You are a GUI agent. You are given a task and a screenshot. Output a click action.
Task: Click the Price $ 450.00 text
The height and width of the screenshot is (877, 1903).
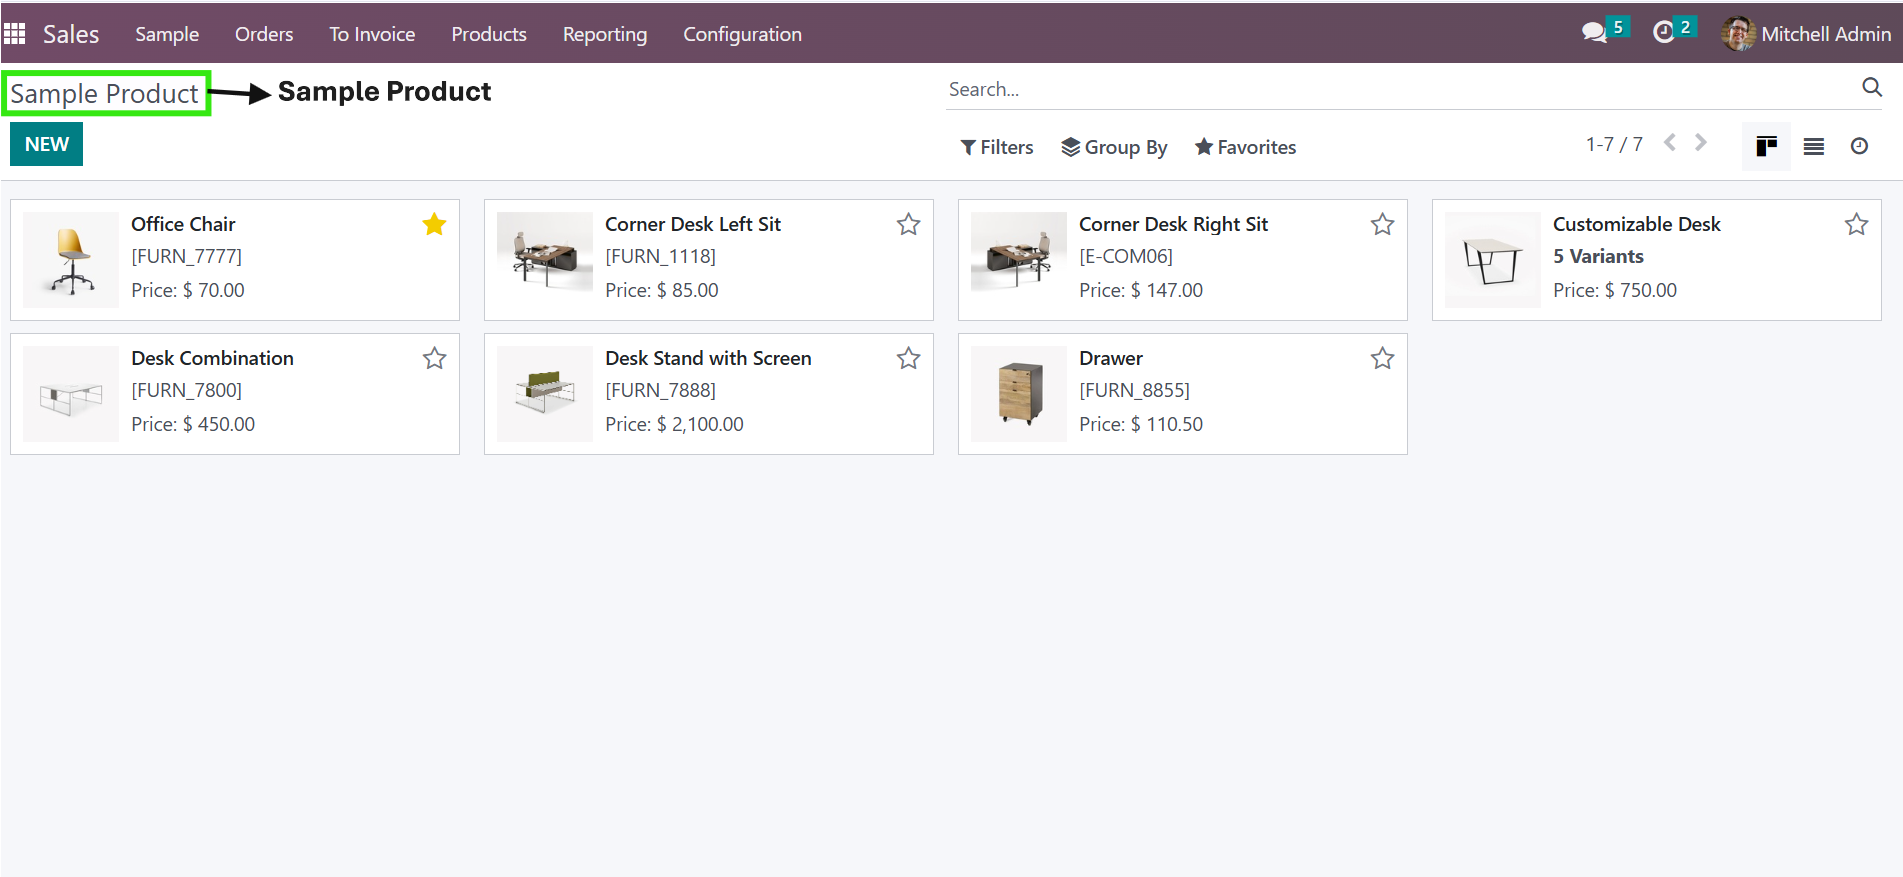[x=193, y=424]
